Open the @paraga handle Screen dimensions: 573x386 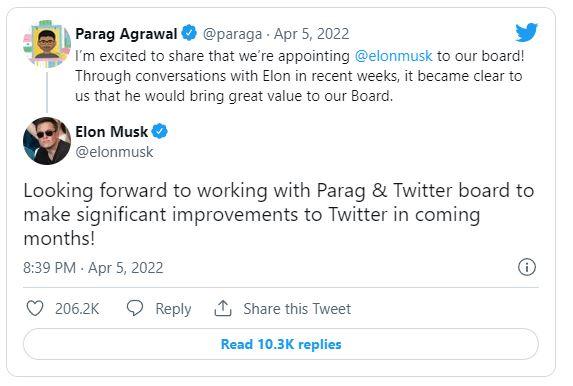pos(232,34)
